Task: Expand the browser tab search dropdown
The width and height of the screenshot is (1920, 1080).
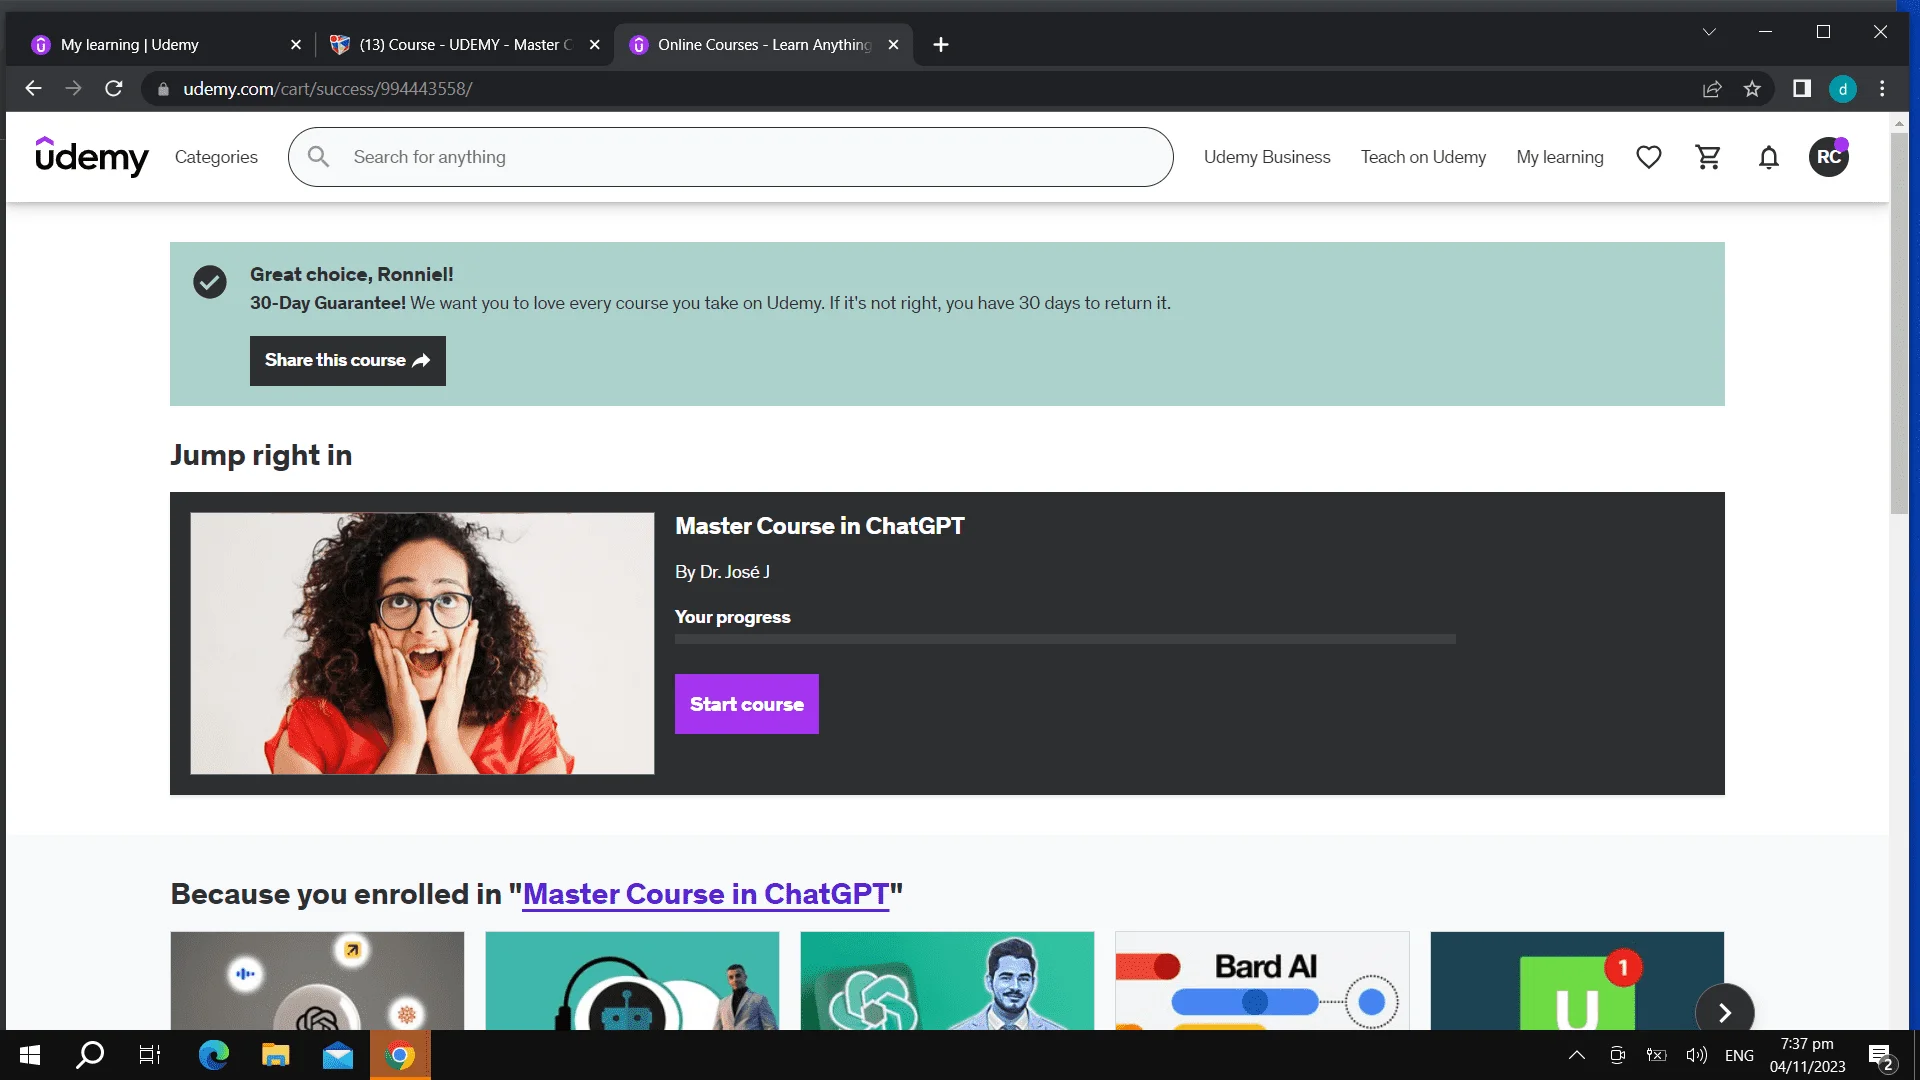Action: (x=1709, y=32)
